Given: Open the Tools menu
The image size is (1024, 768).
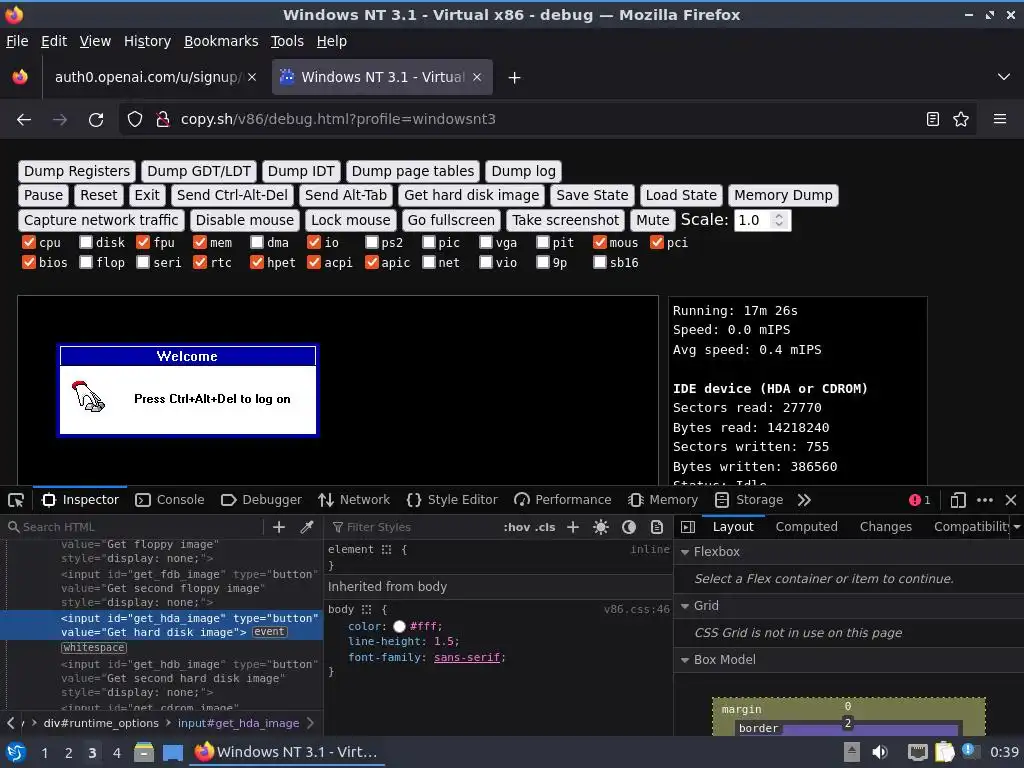Looking at the screenshot, I should 287,41.
